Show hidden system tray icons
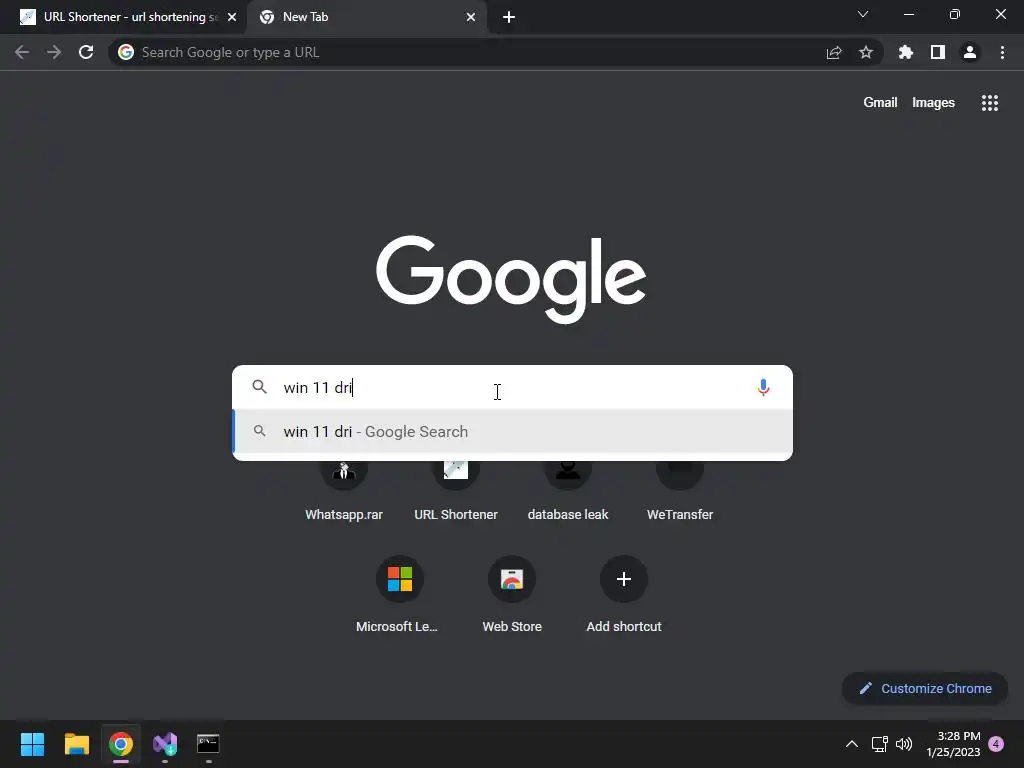 (852, 744)
